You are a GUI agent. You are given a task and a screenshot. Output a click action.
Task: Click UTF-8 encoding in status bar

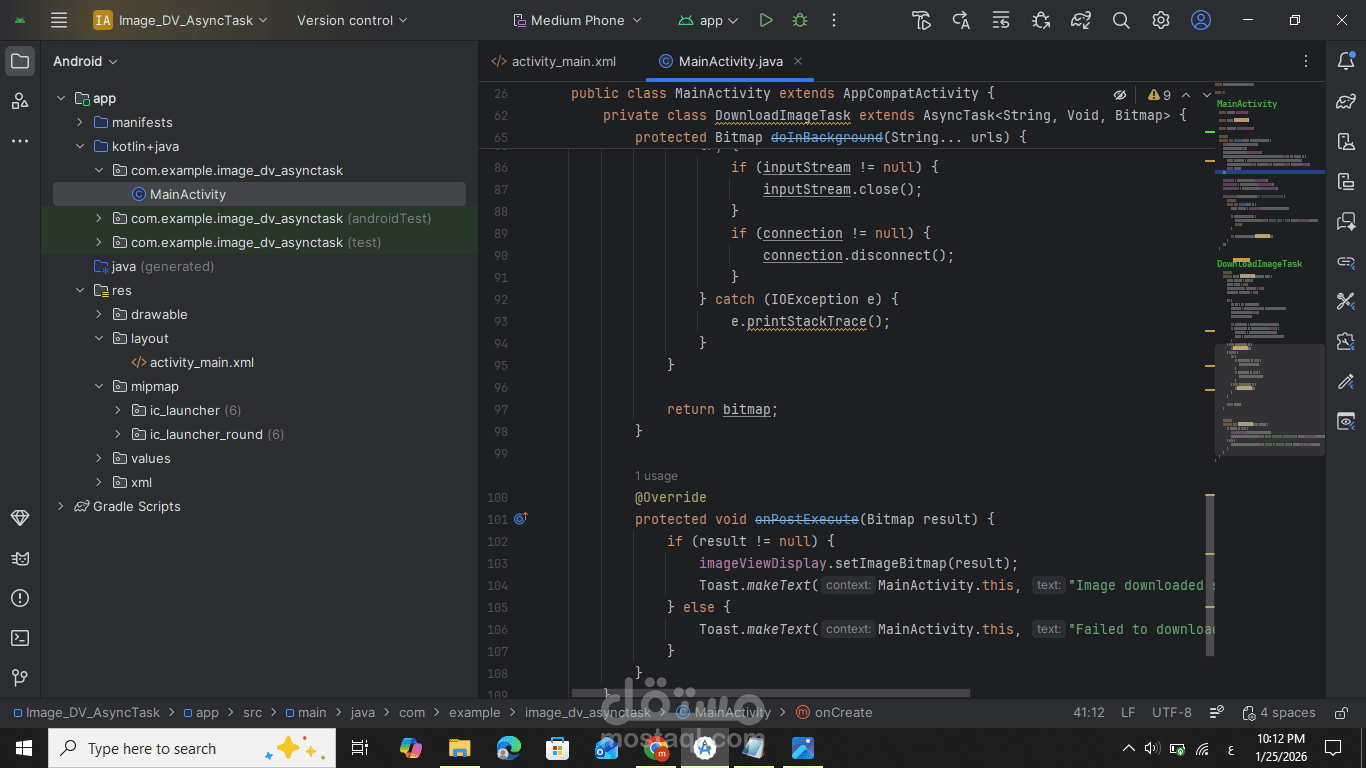pyautogui.click(x=1171, y=712)
